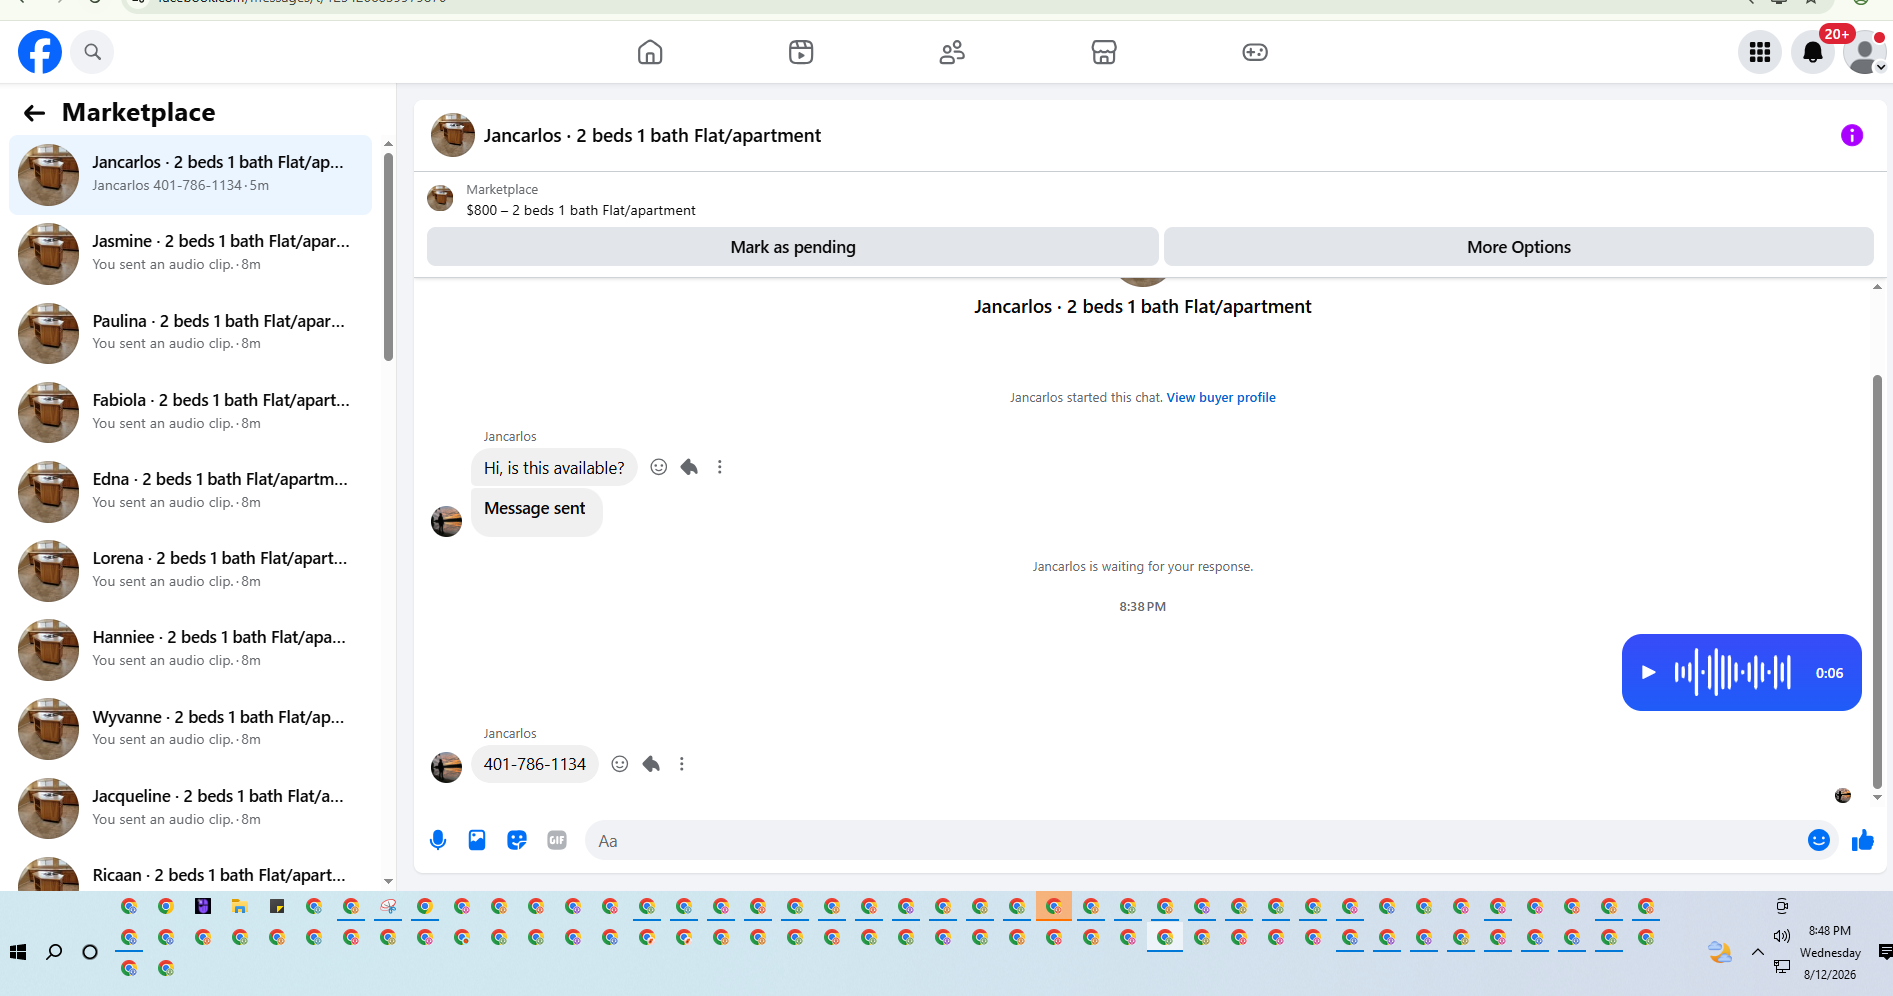1893x996 pixels.
Task: Select the Jacqueline chat
Action: (x=191, y=808)
